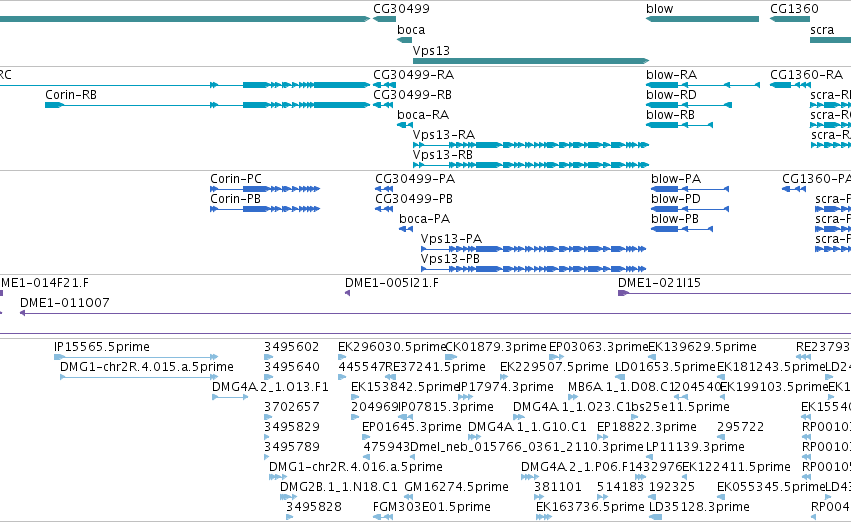This screenshot has height=522, width=851.
Task: Click the CG30499-RA transcript label
Action: (x=414, y=75)
